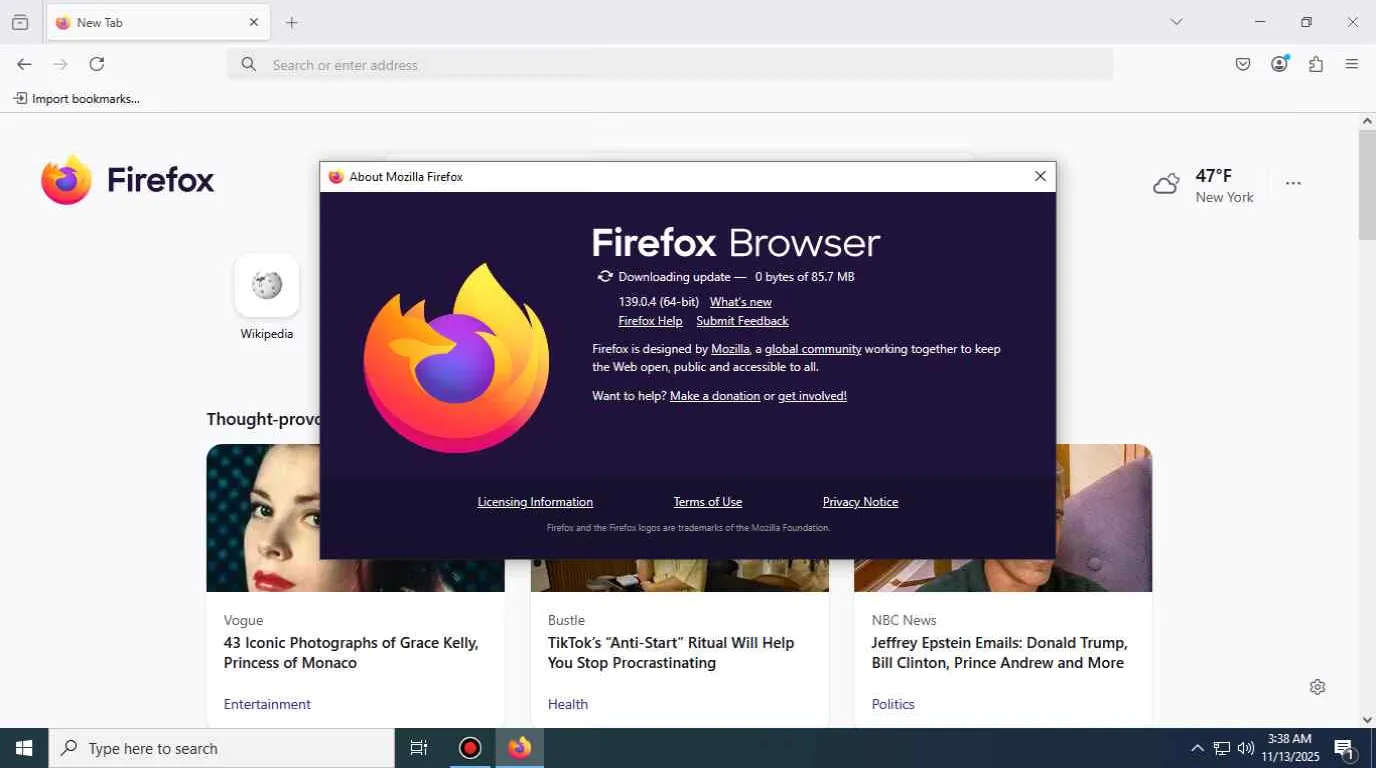This screenshot has width=1376, height=768.
Task: Open the global community link
Action: [x=813, y=349]
